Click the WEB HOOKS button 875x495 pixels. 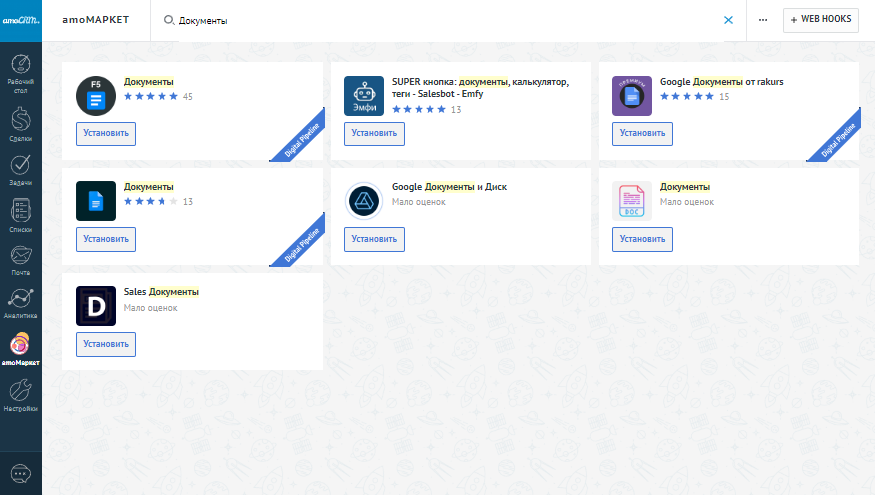(820, 20)
